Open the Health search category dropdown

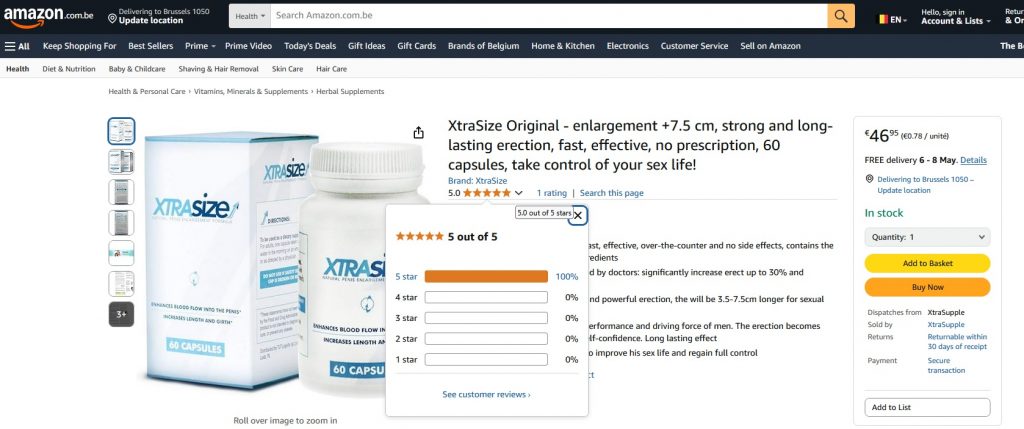250,16
